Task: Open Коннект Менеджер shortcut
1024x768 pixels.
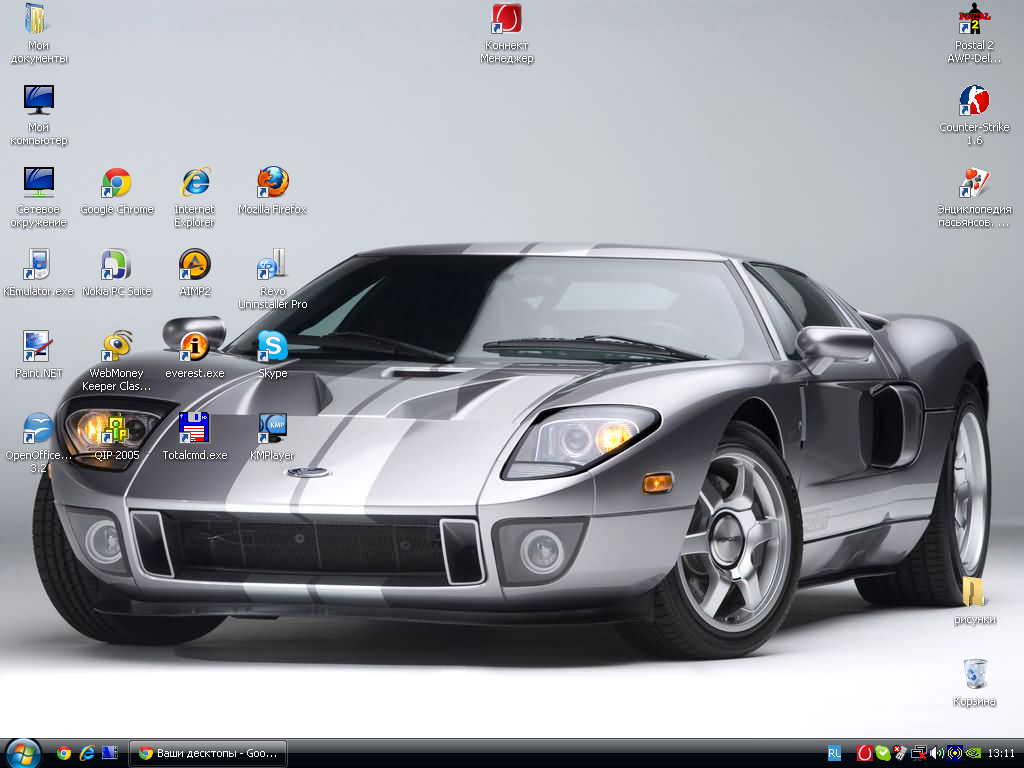Action: click(507, 20)
